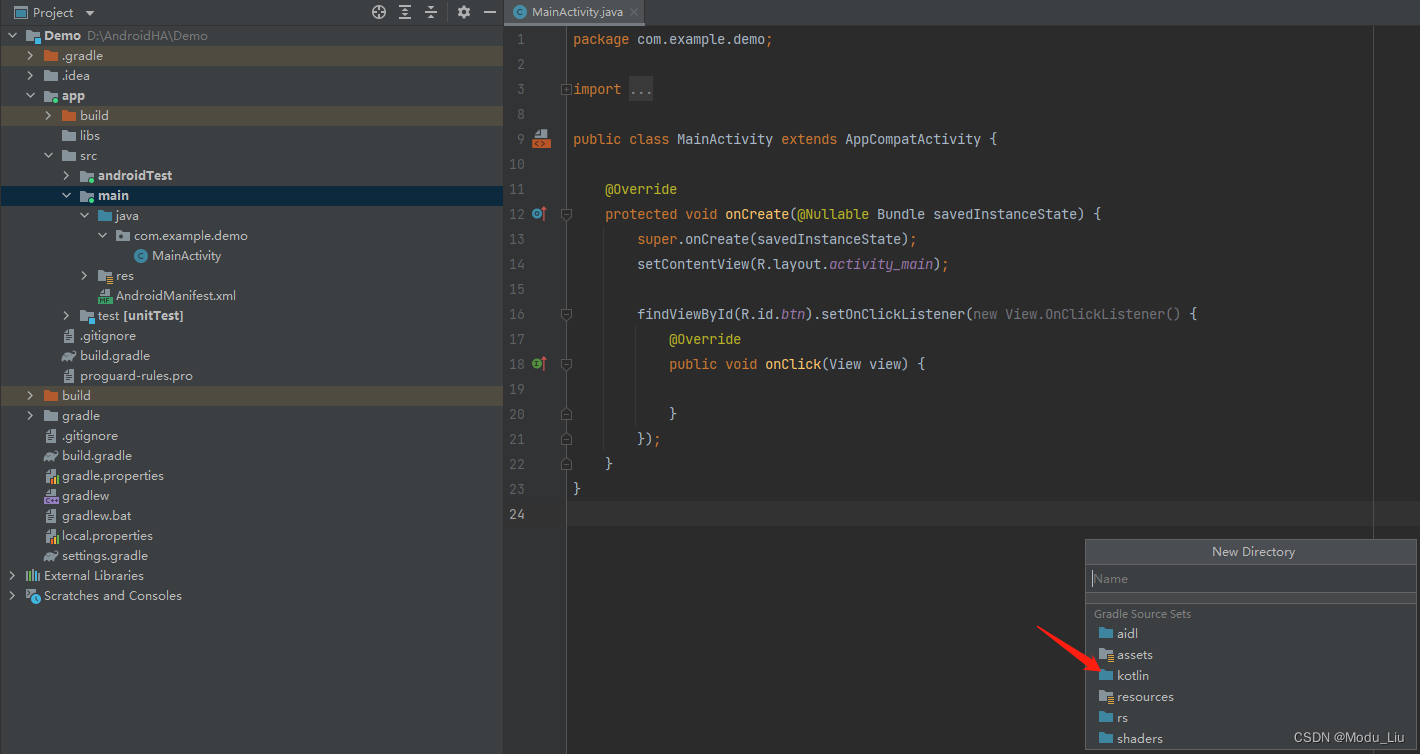Hide the Project panel using the minus icon
Image resolution: width=1420 pixels, height=754 pixels.
click(490, 12)
